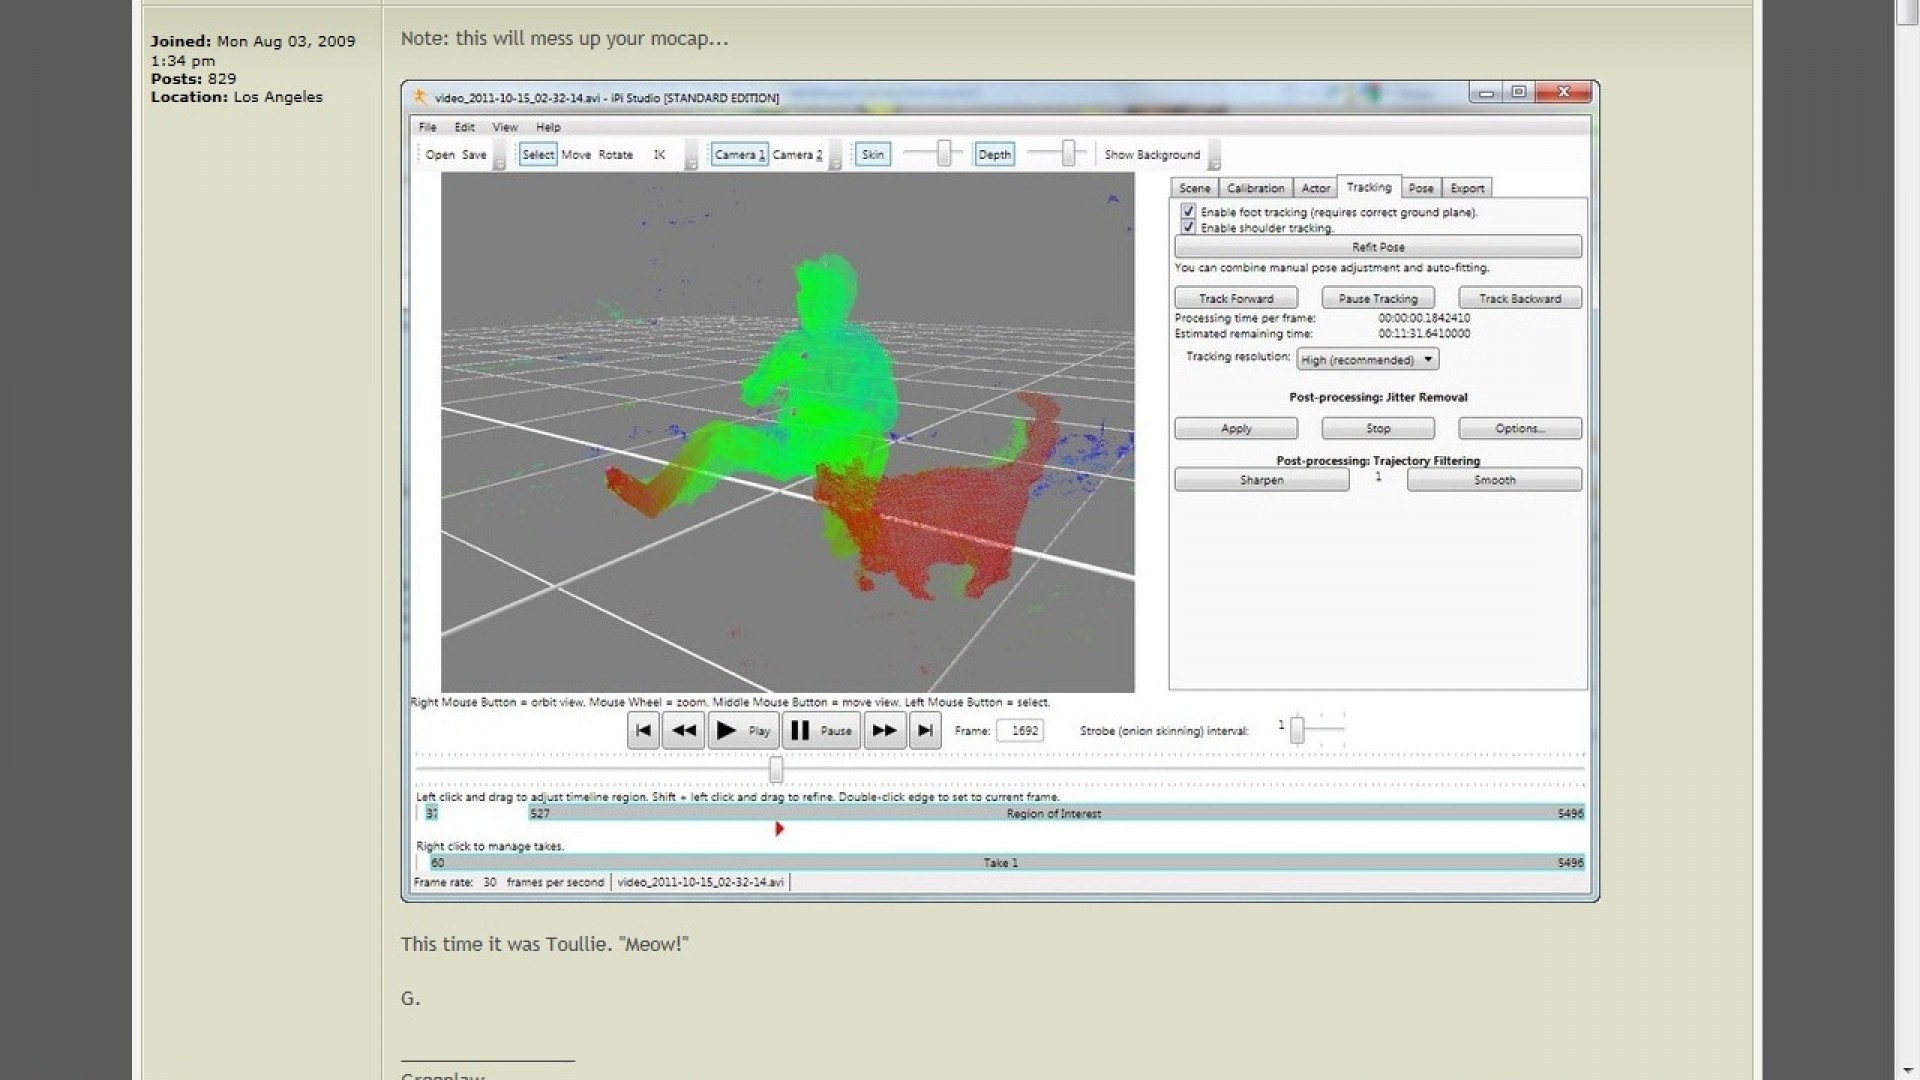
Task: Click the skip to first frame icon
Action: coord(643,731)
